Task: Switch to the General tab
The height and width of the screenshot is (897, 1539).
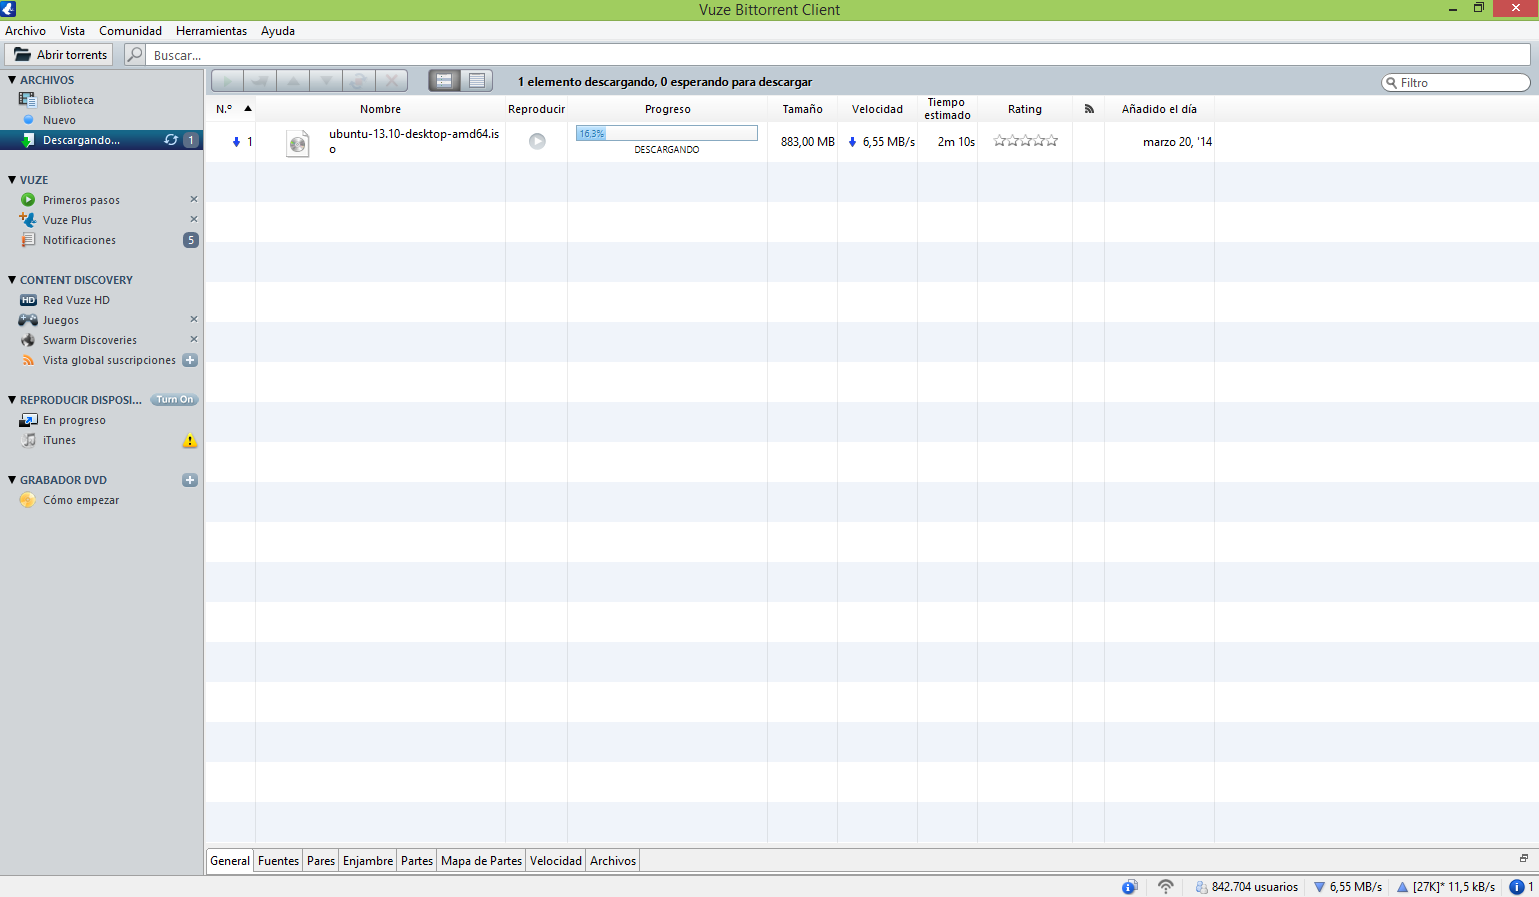Action: (x=230, y=861)
